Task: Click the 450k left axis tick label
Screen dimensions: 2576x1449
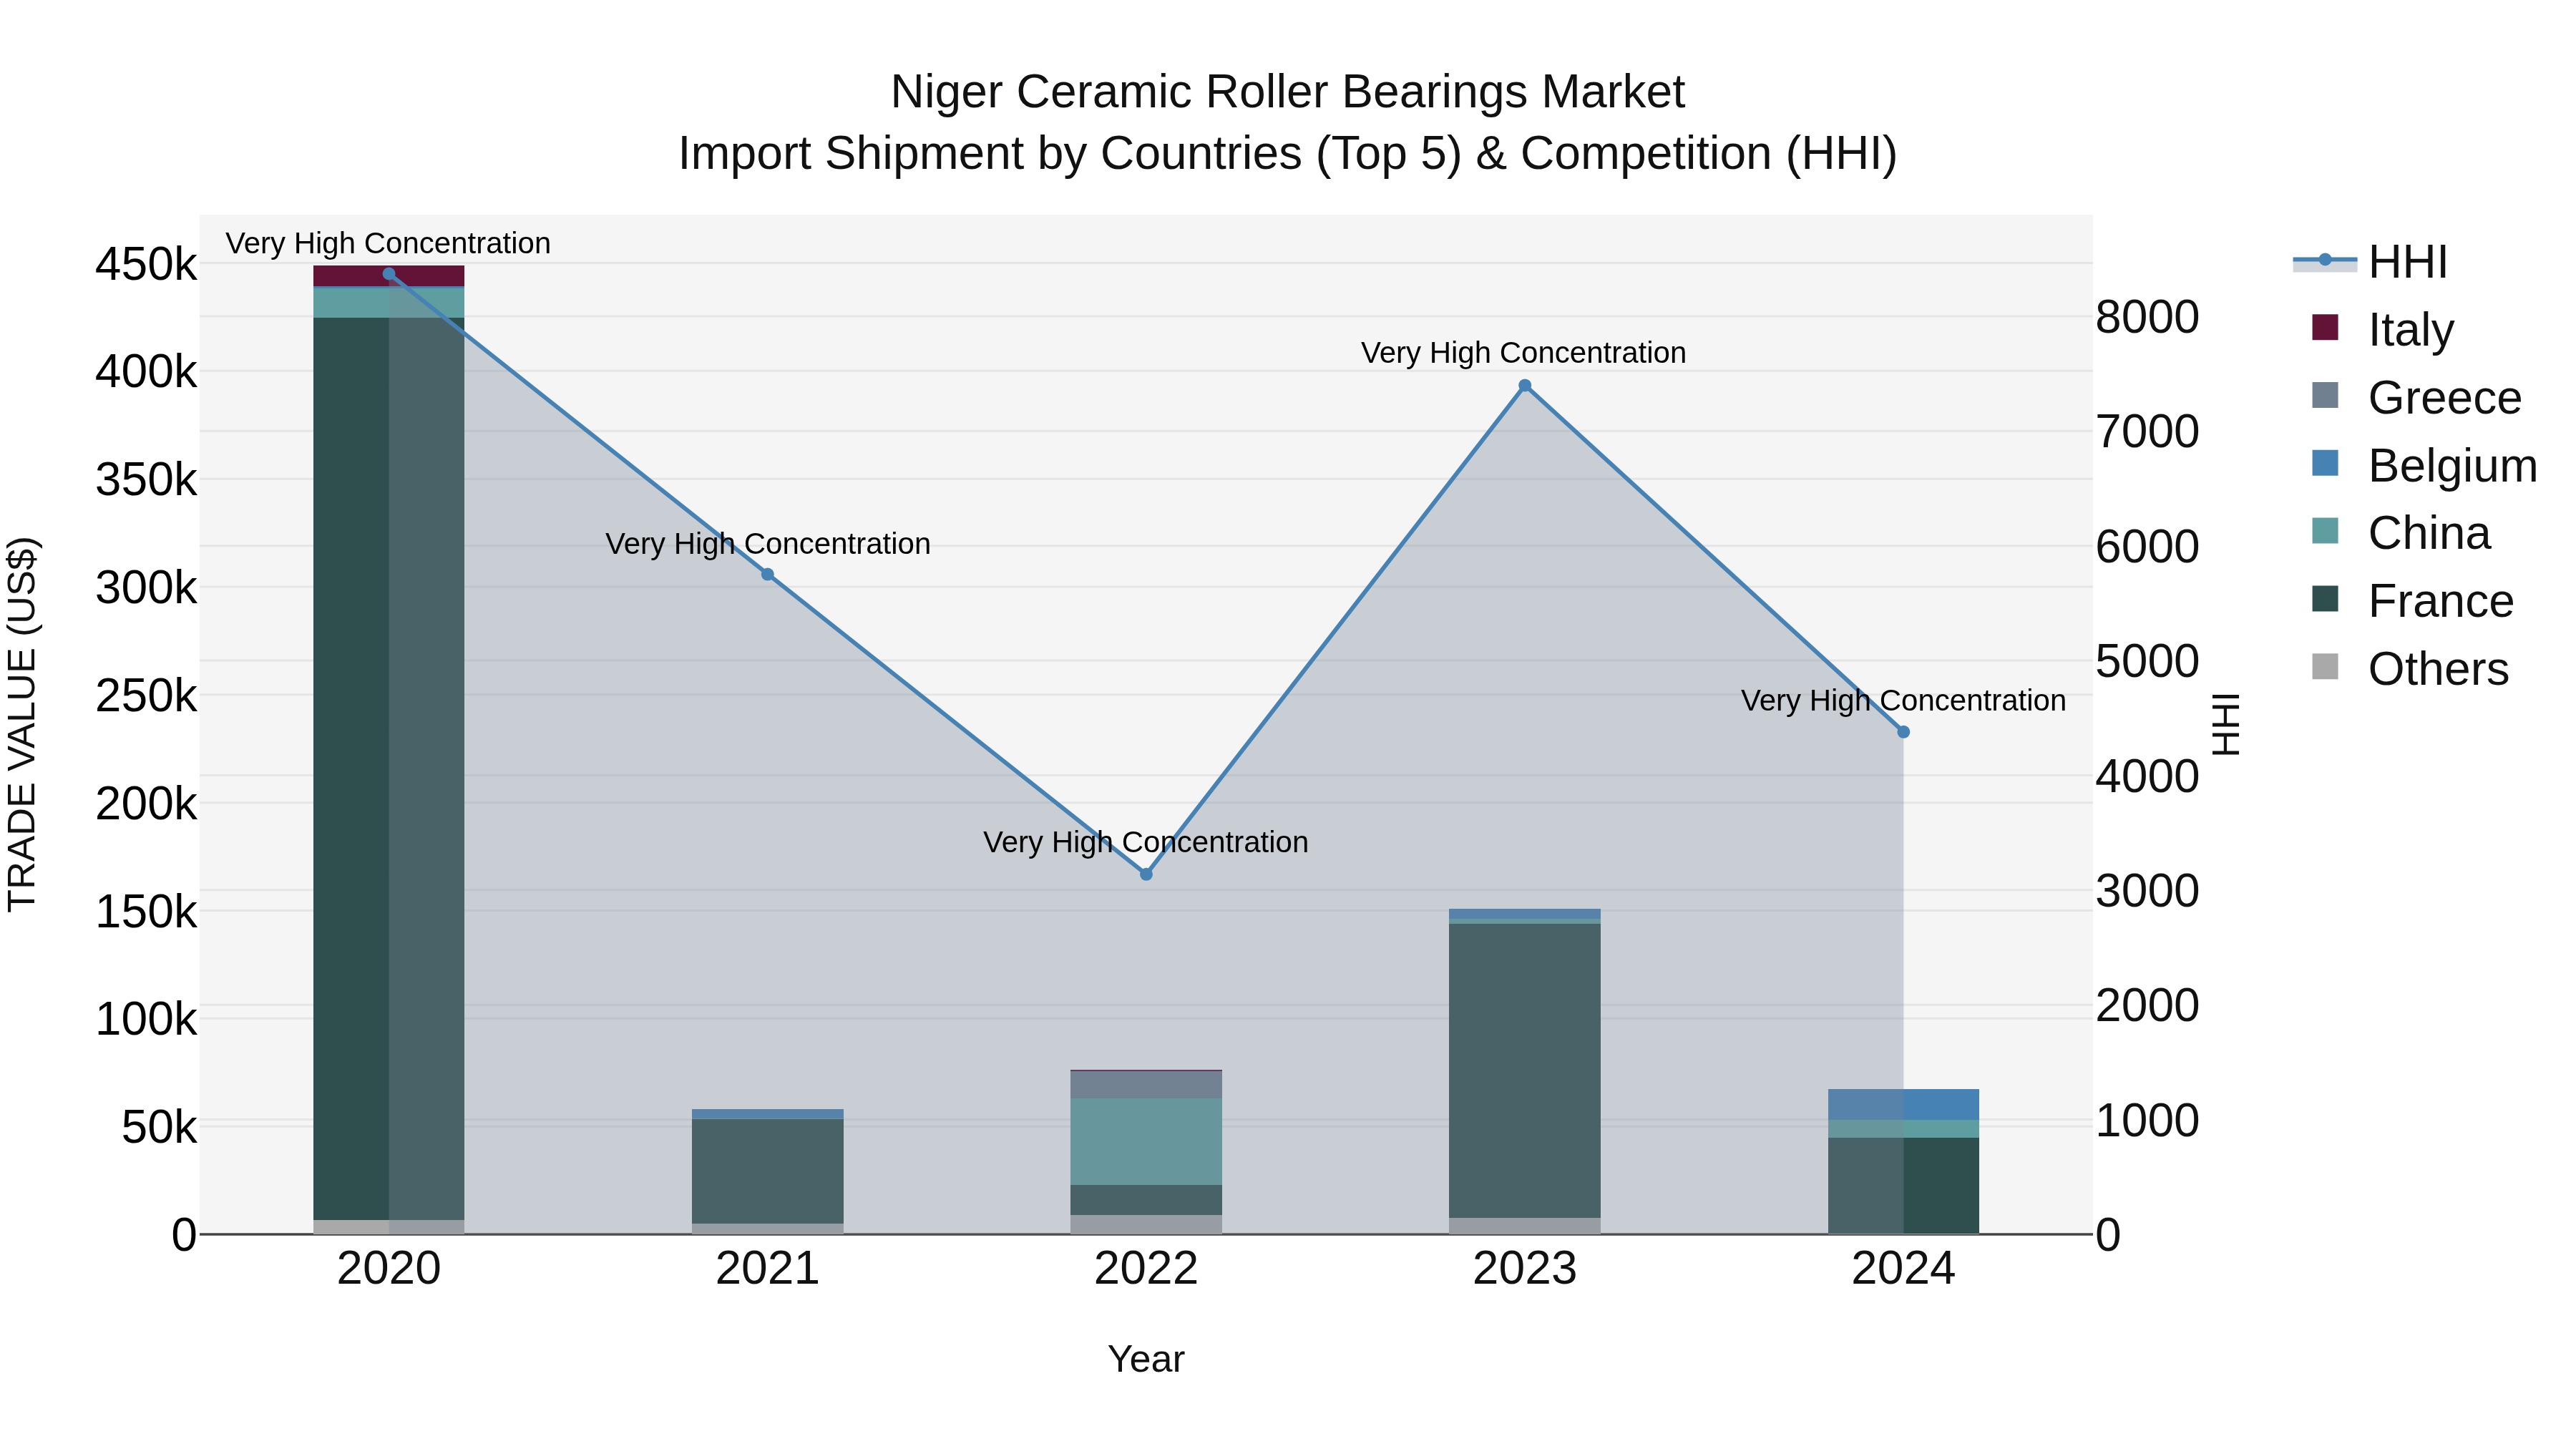Action: click(146, 265)
